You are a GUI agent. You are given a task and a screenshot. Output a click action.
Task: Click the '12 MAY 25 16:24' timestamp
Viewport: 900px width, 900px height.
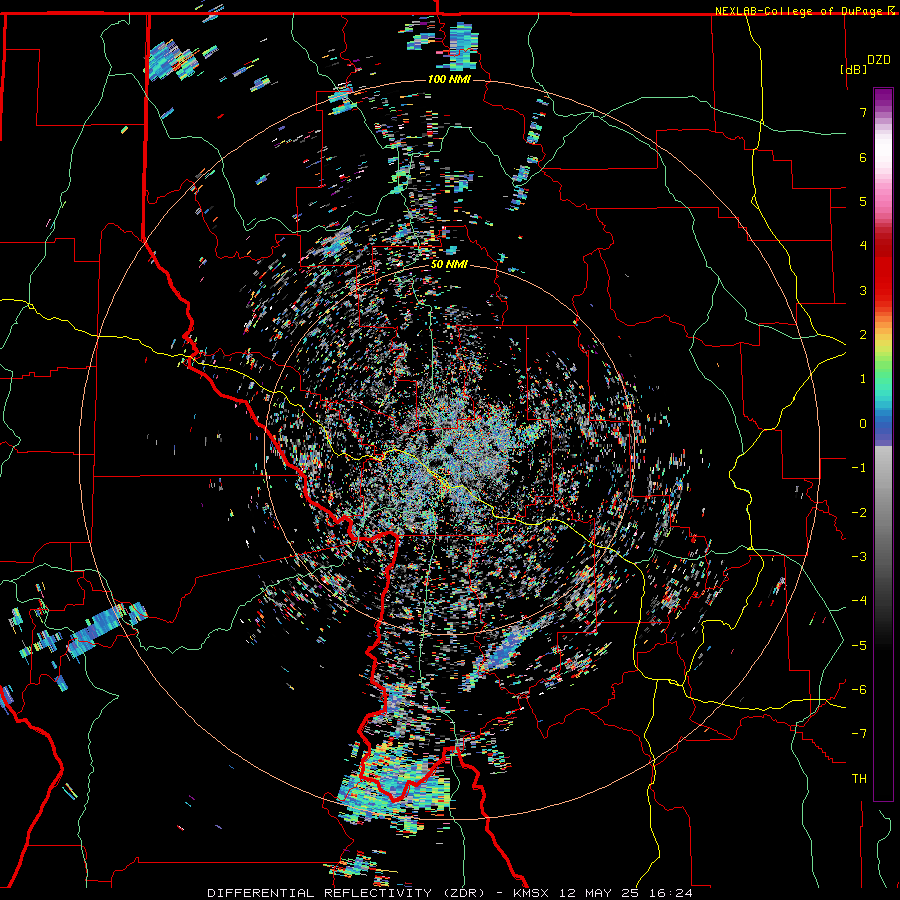click(x=624, y=893)
